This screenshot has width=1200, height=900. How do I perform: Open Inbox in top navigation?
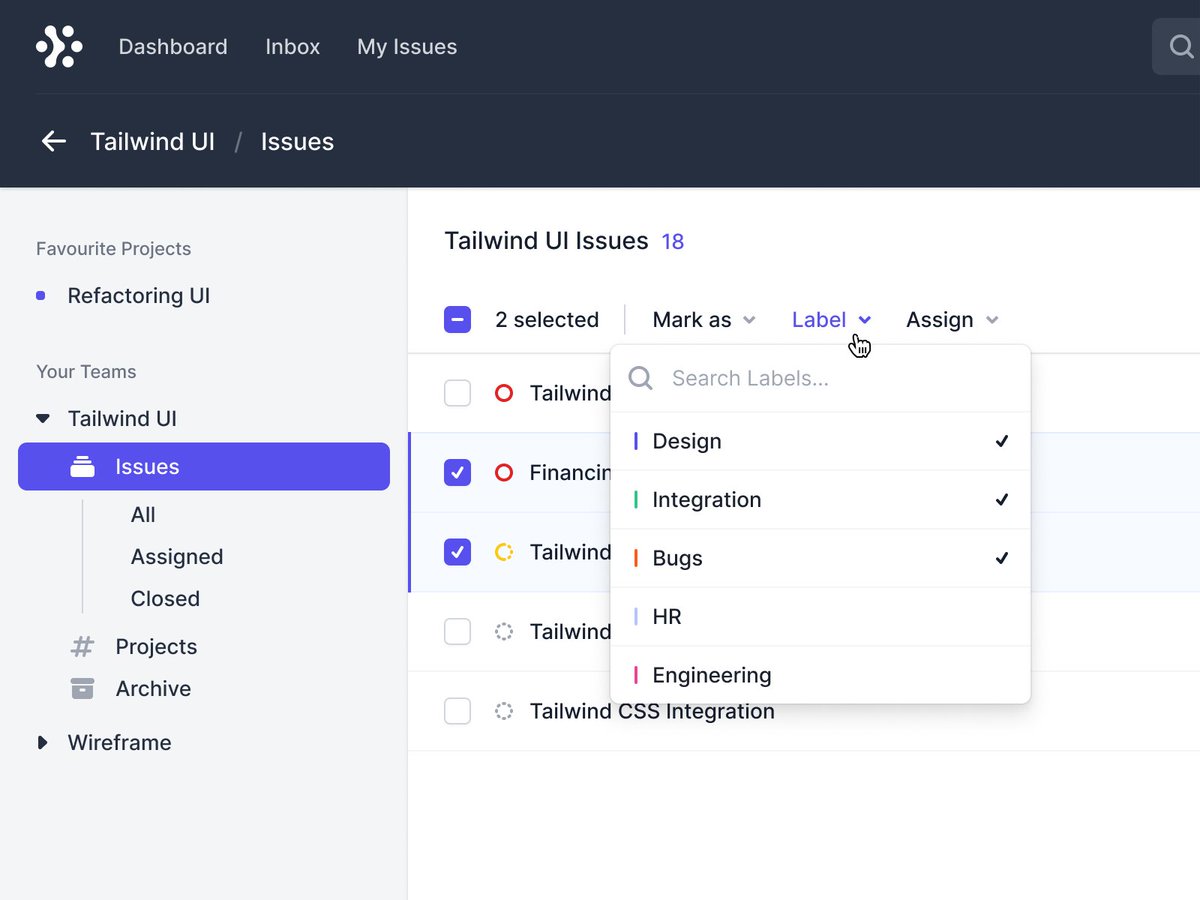(x=293, y=47)
